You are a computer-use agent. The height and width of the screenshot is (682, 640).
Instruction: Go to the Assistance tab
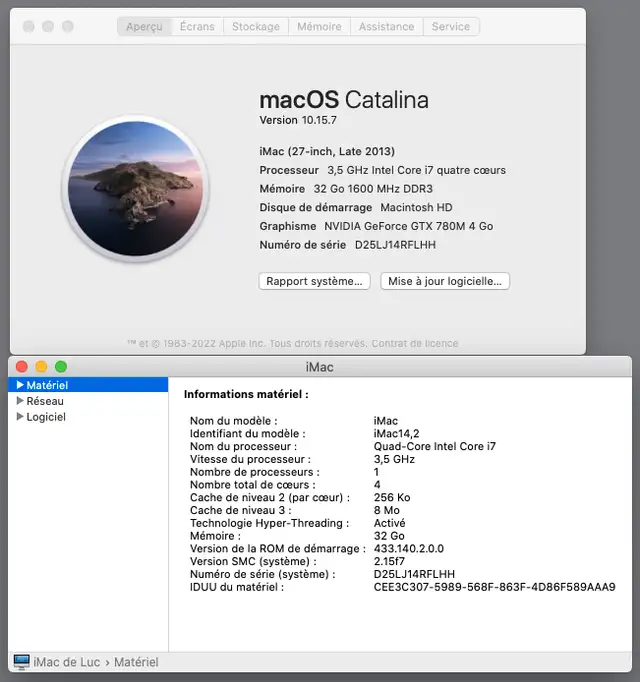386,27
